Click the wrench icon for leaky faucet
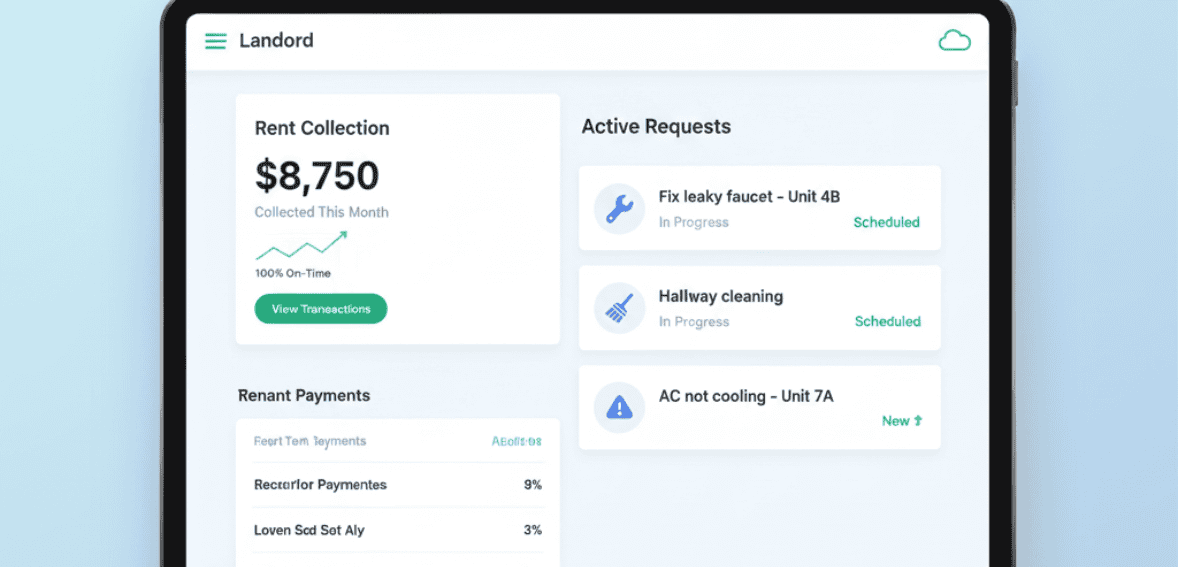Image resolution: width=1178 pixels, height=567 pixels. tap(619, 209)
